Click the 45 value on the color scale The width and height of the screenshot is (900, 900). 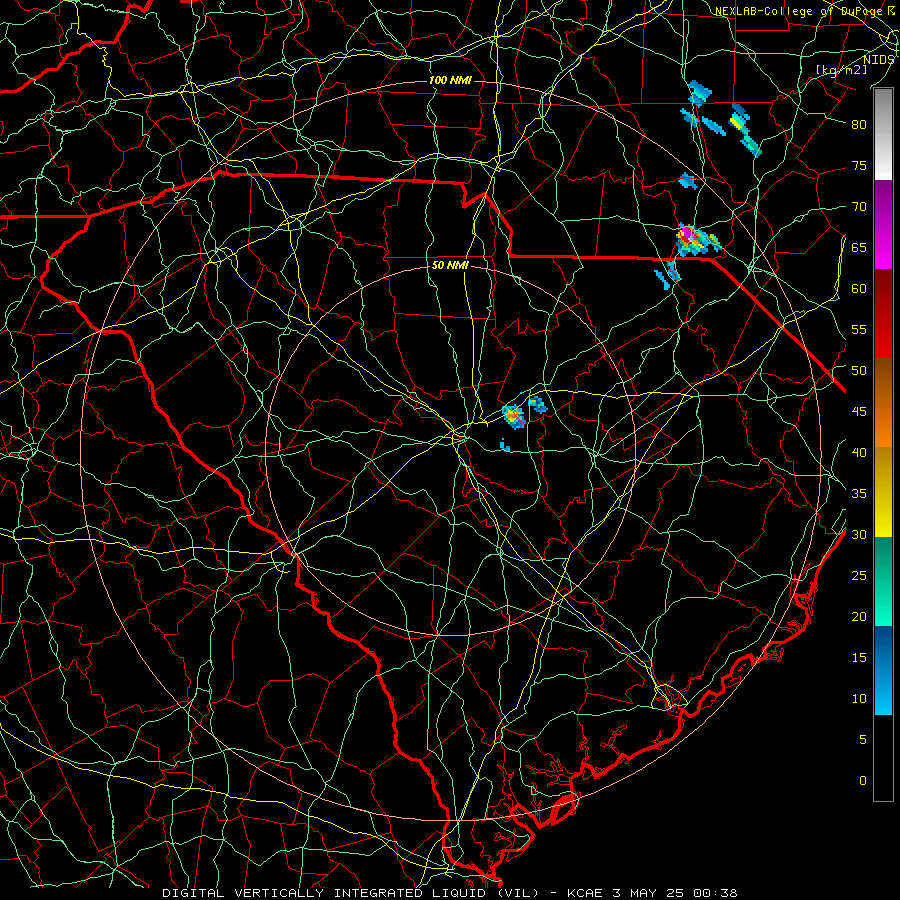(859, 412)
